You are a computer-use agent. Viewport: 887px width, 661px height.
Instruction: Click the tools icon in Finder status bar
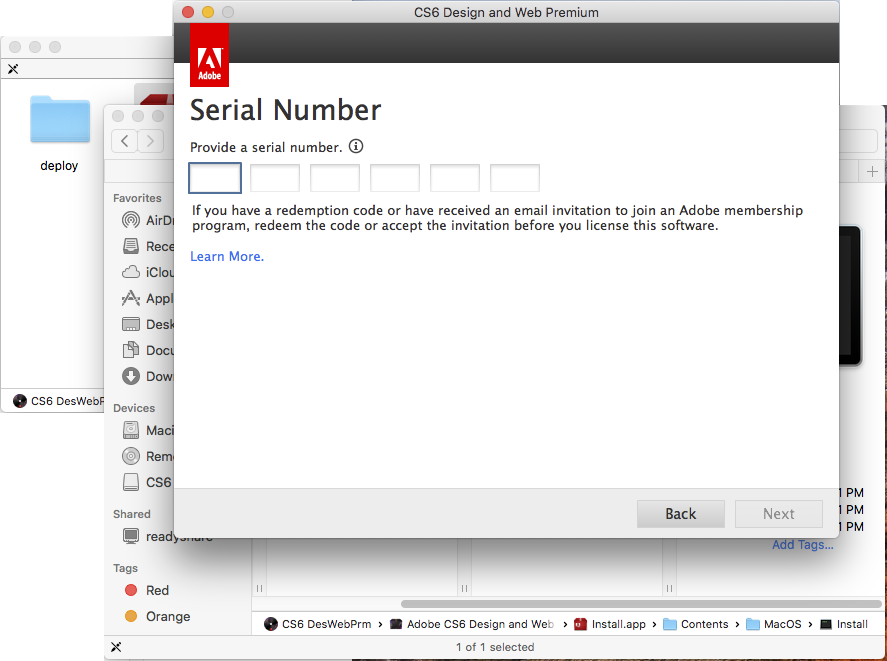[x=116, y=647]
